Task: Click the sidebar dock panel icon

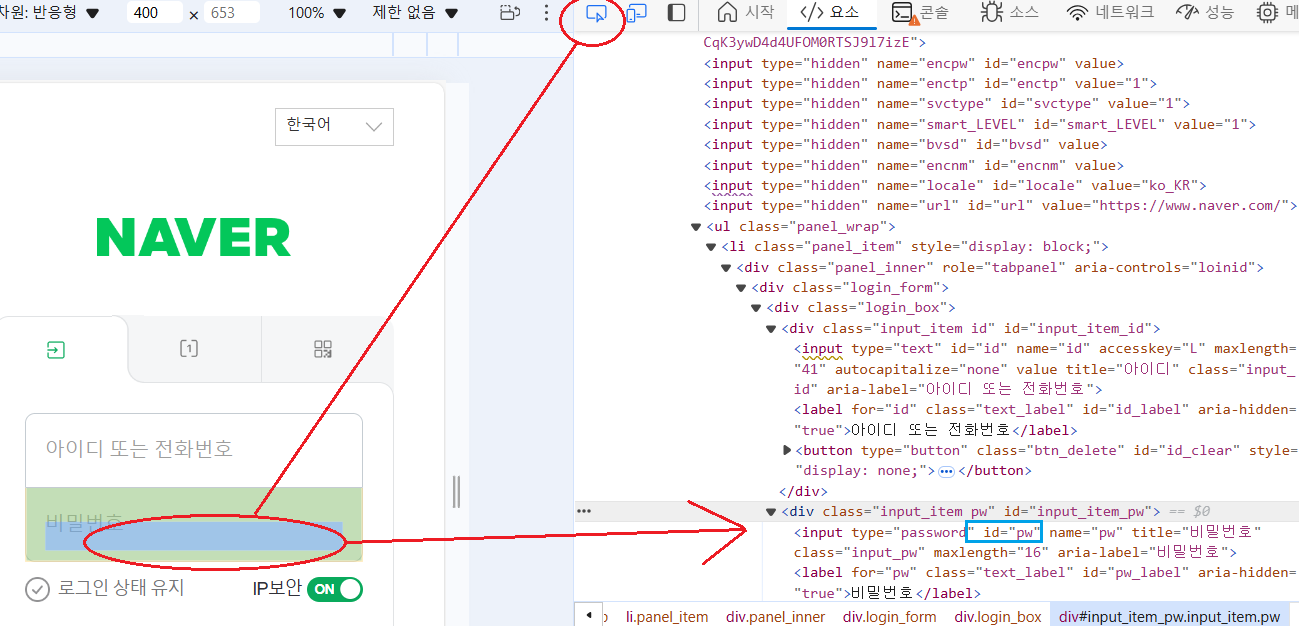Action: pyautogui.click(x=677, y=13)
